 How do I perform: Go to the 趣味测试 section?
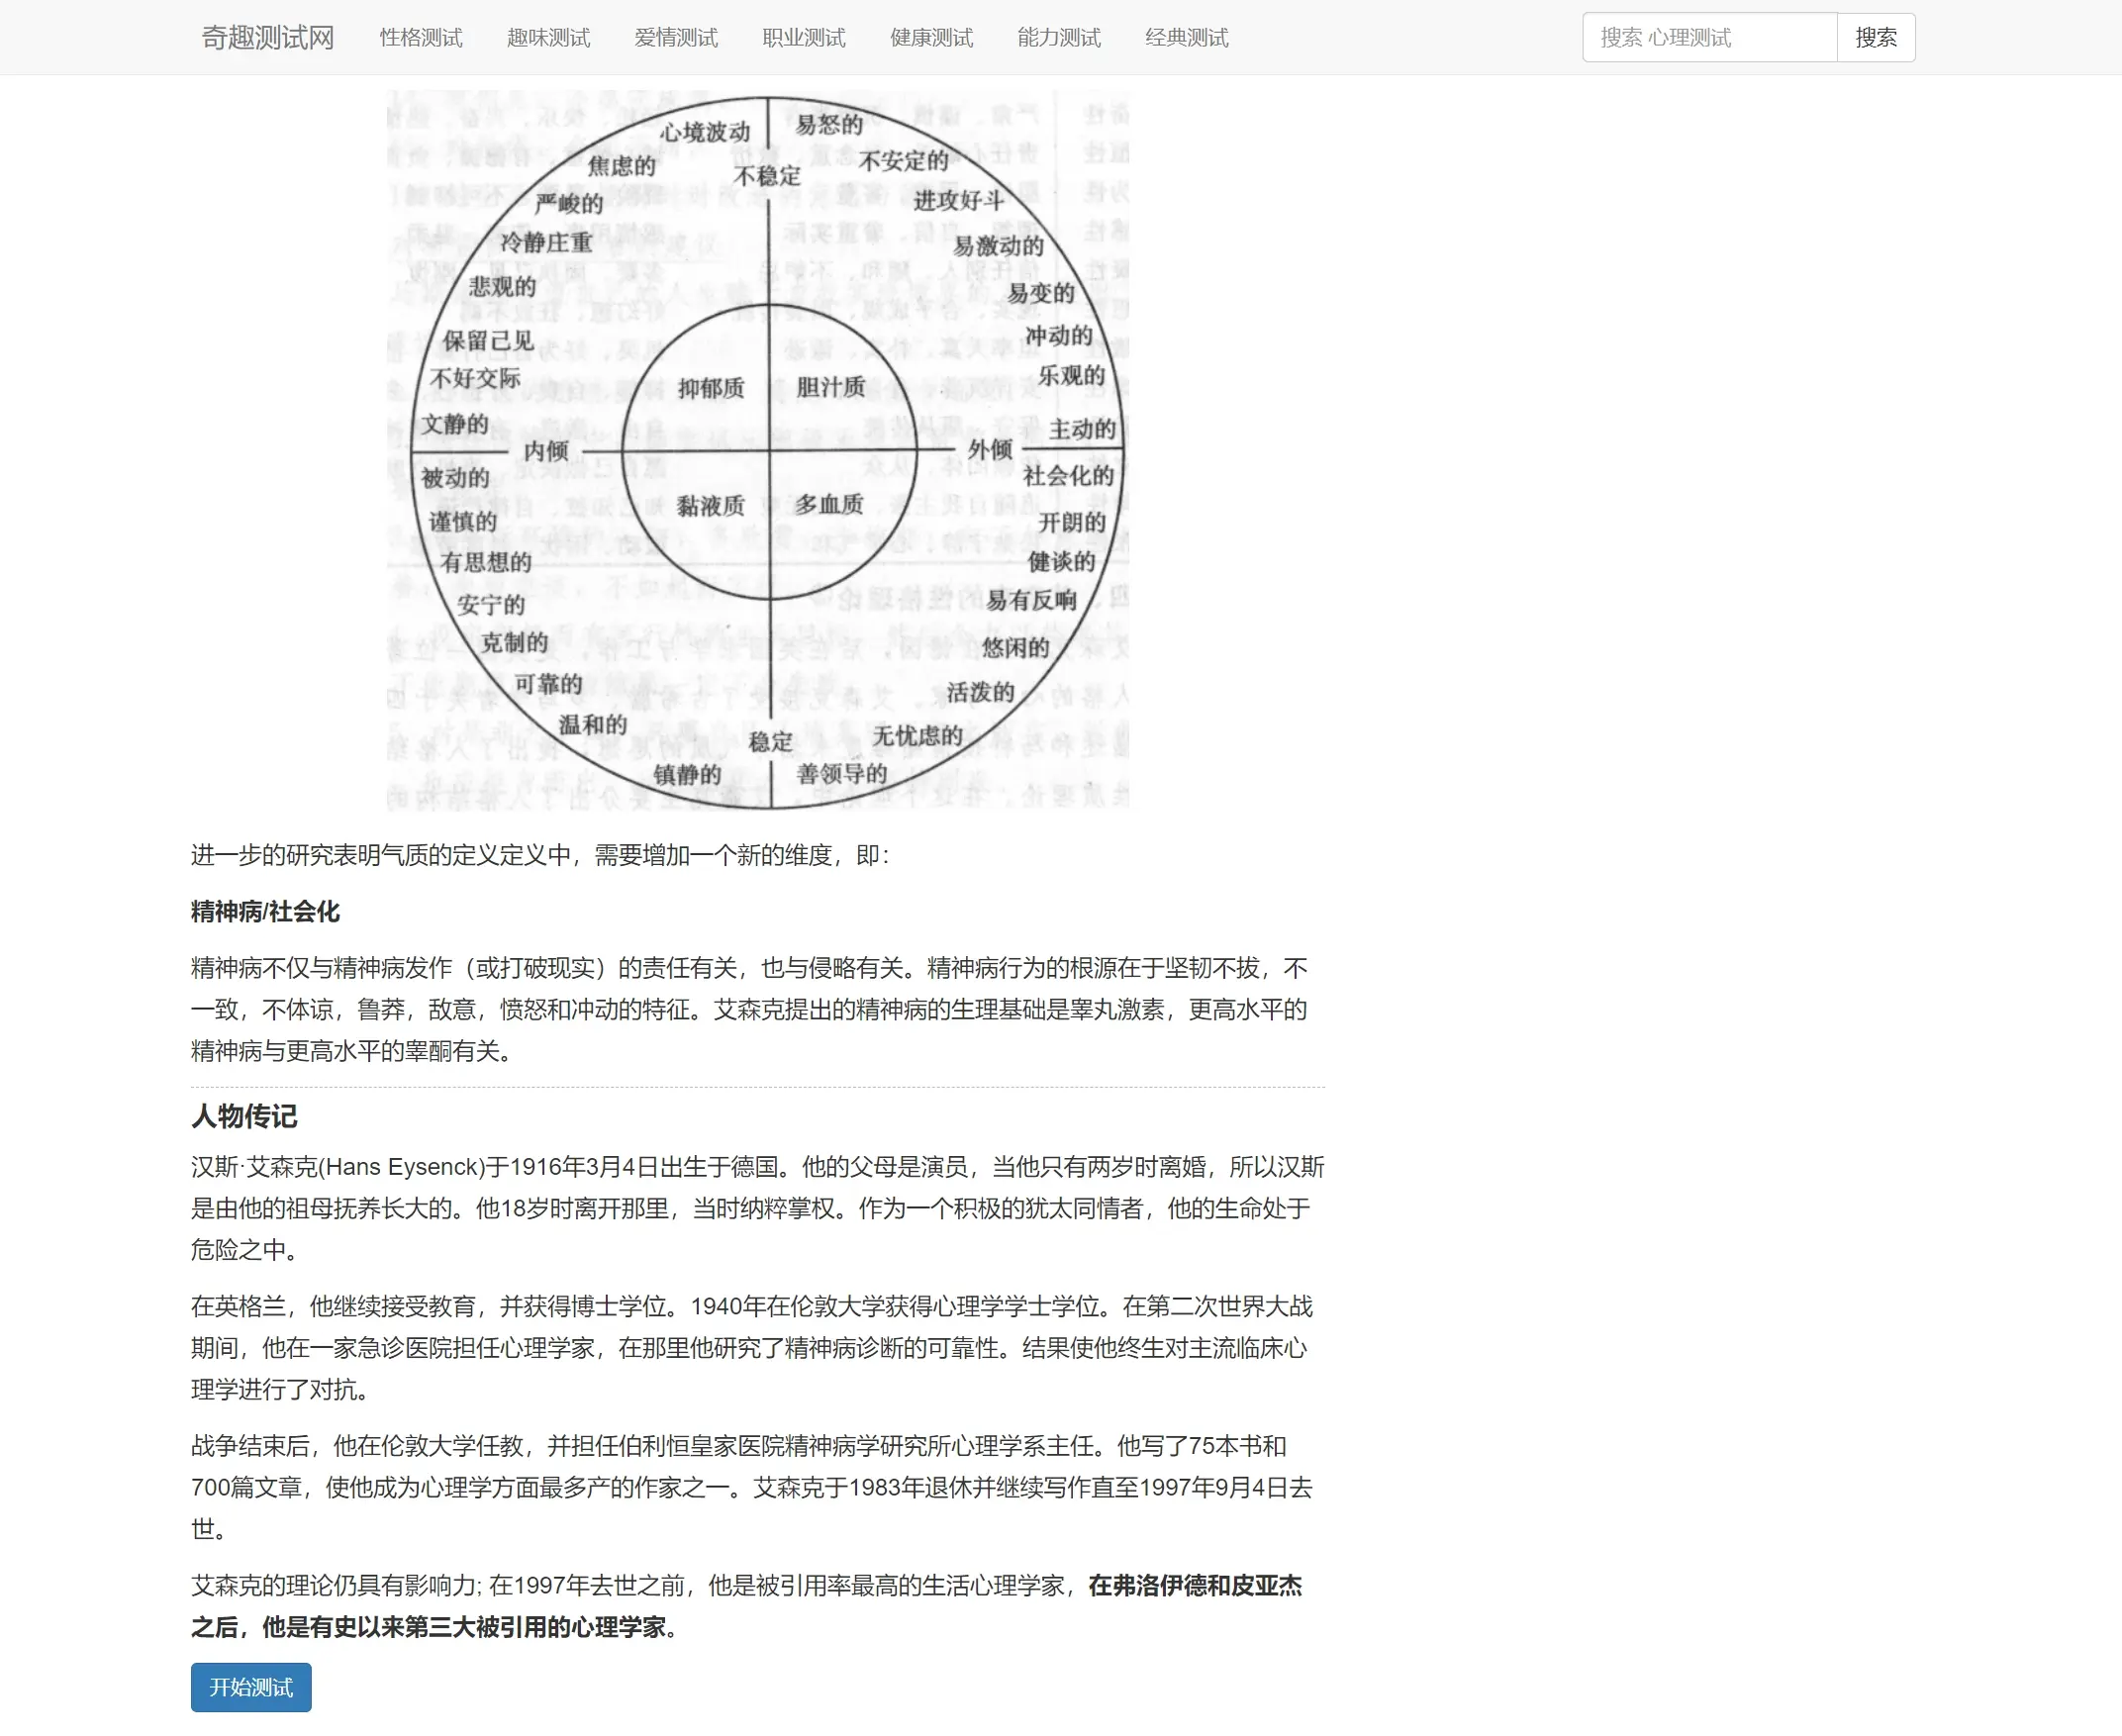(x=548, y=38)
